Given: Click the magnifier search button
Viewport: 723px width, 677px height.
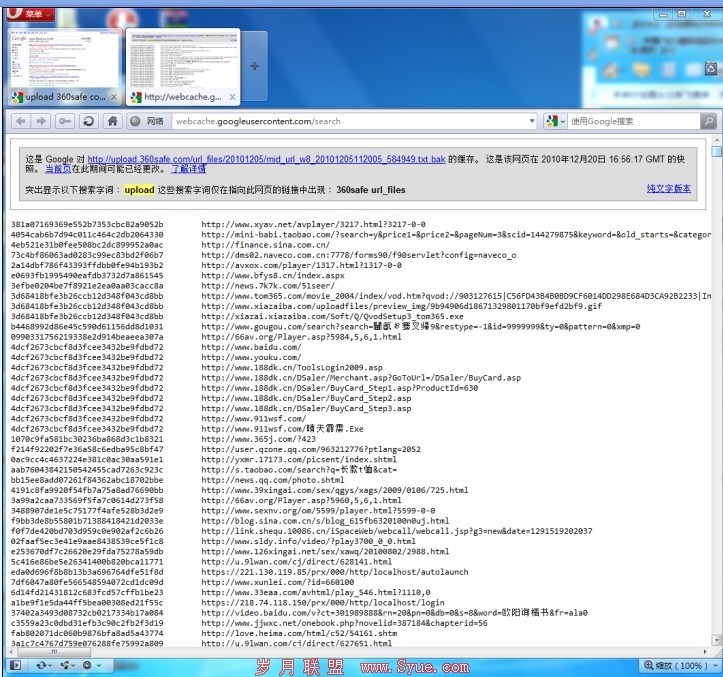Looking at the screenshot, I should (709, 121).
